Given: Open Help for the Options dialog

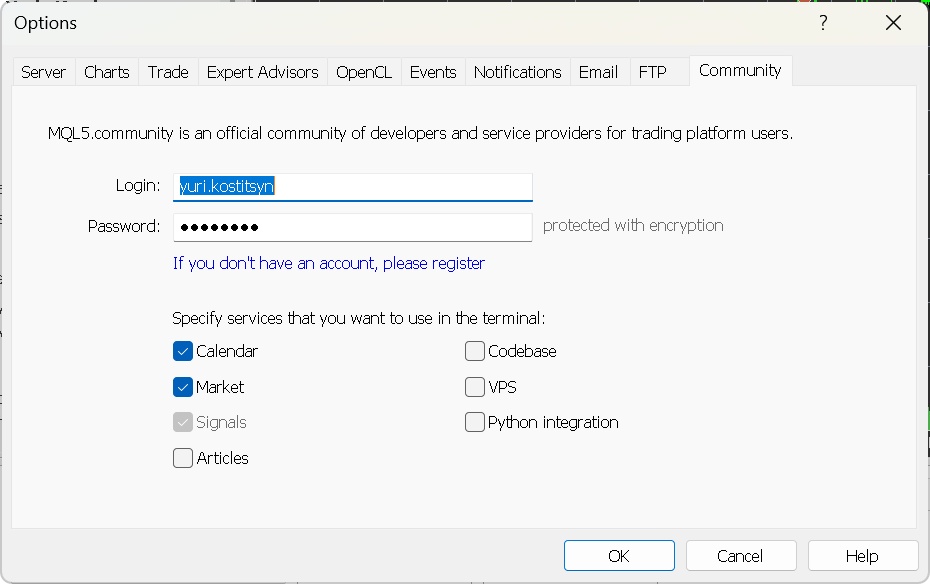Looking at the screenshot, I should pyautogui.click(x=862, y=556).
